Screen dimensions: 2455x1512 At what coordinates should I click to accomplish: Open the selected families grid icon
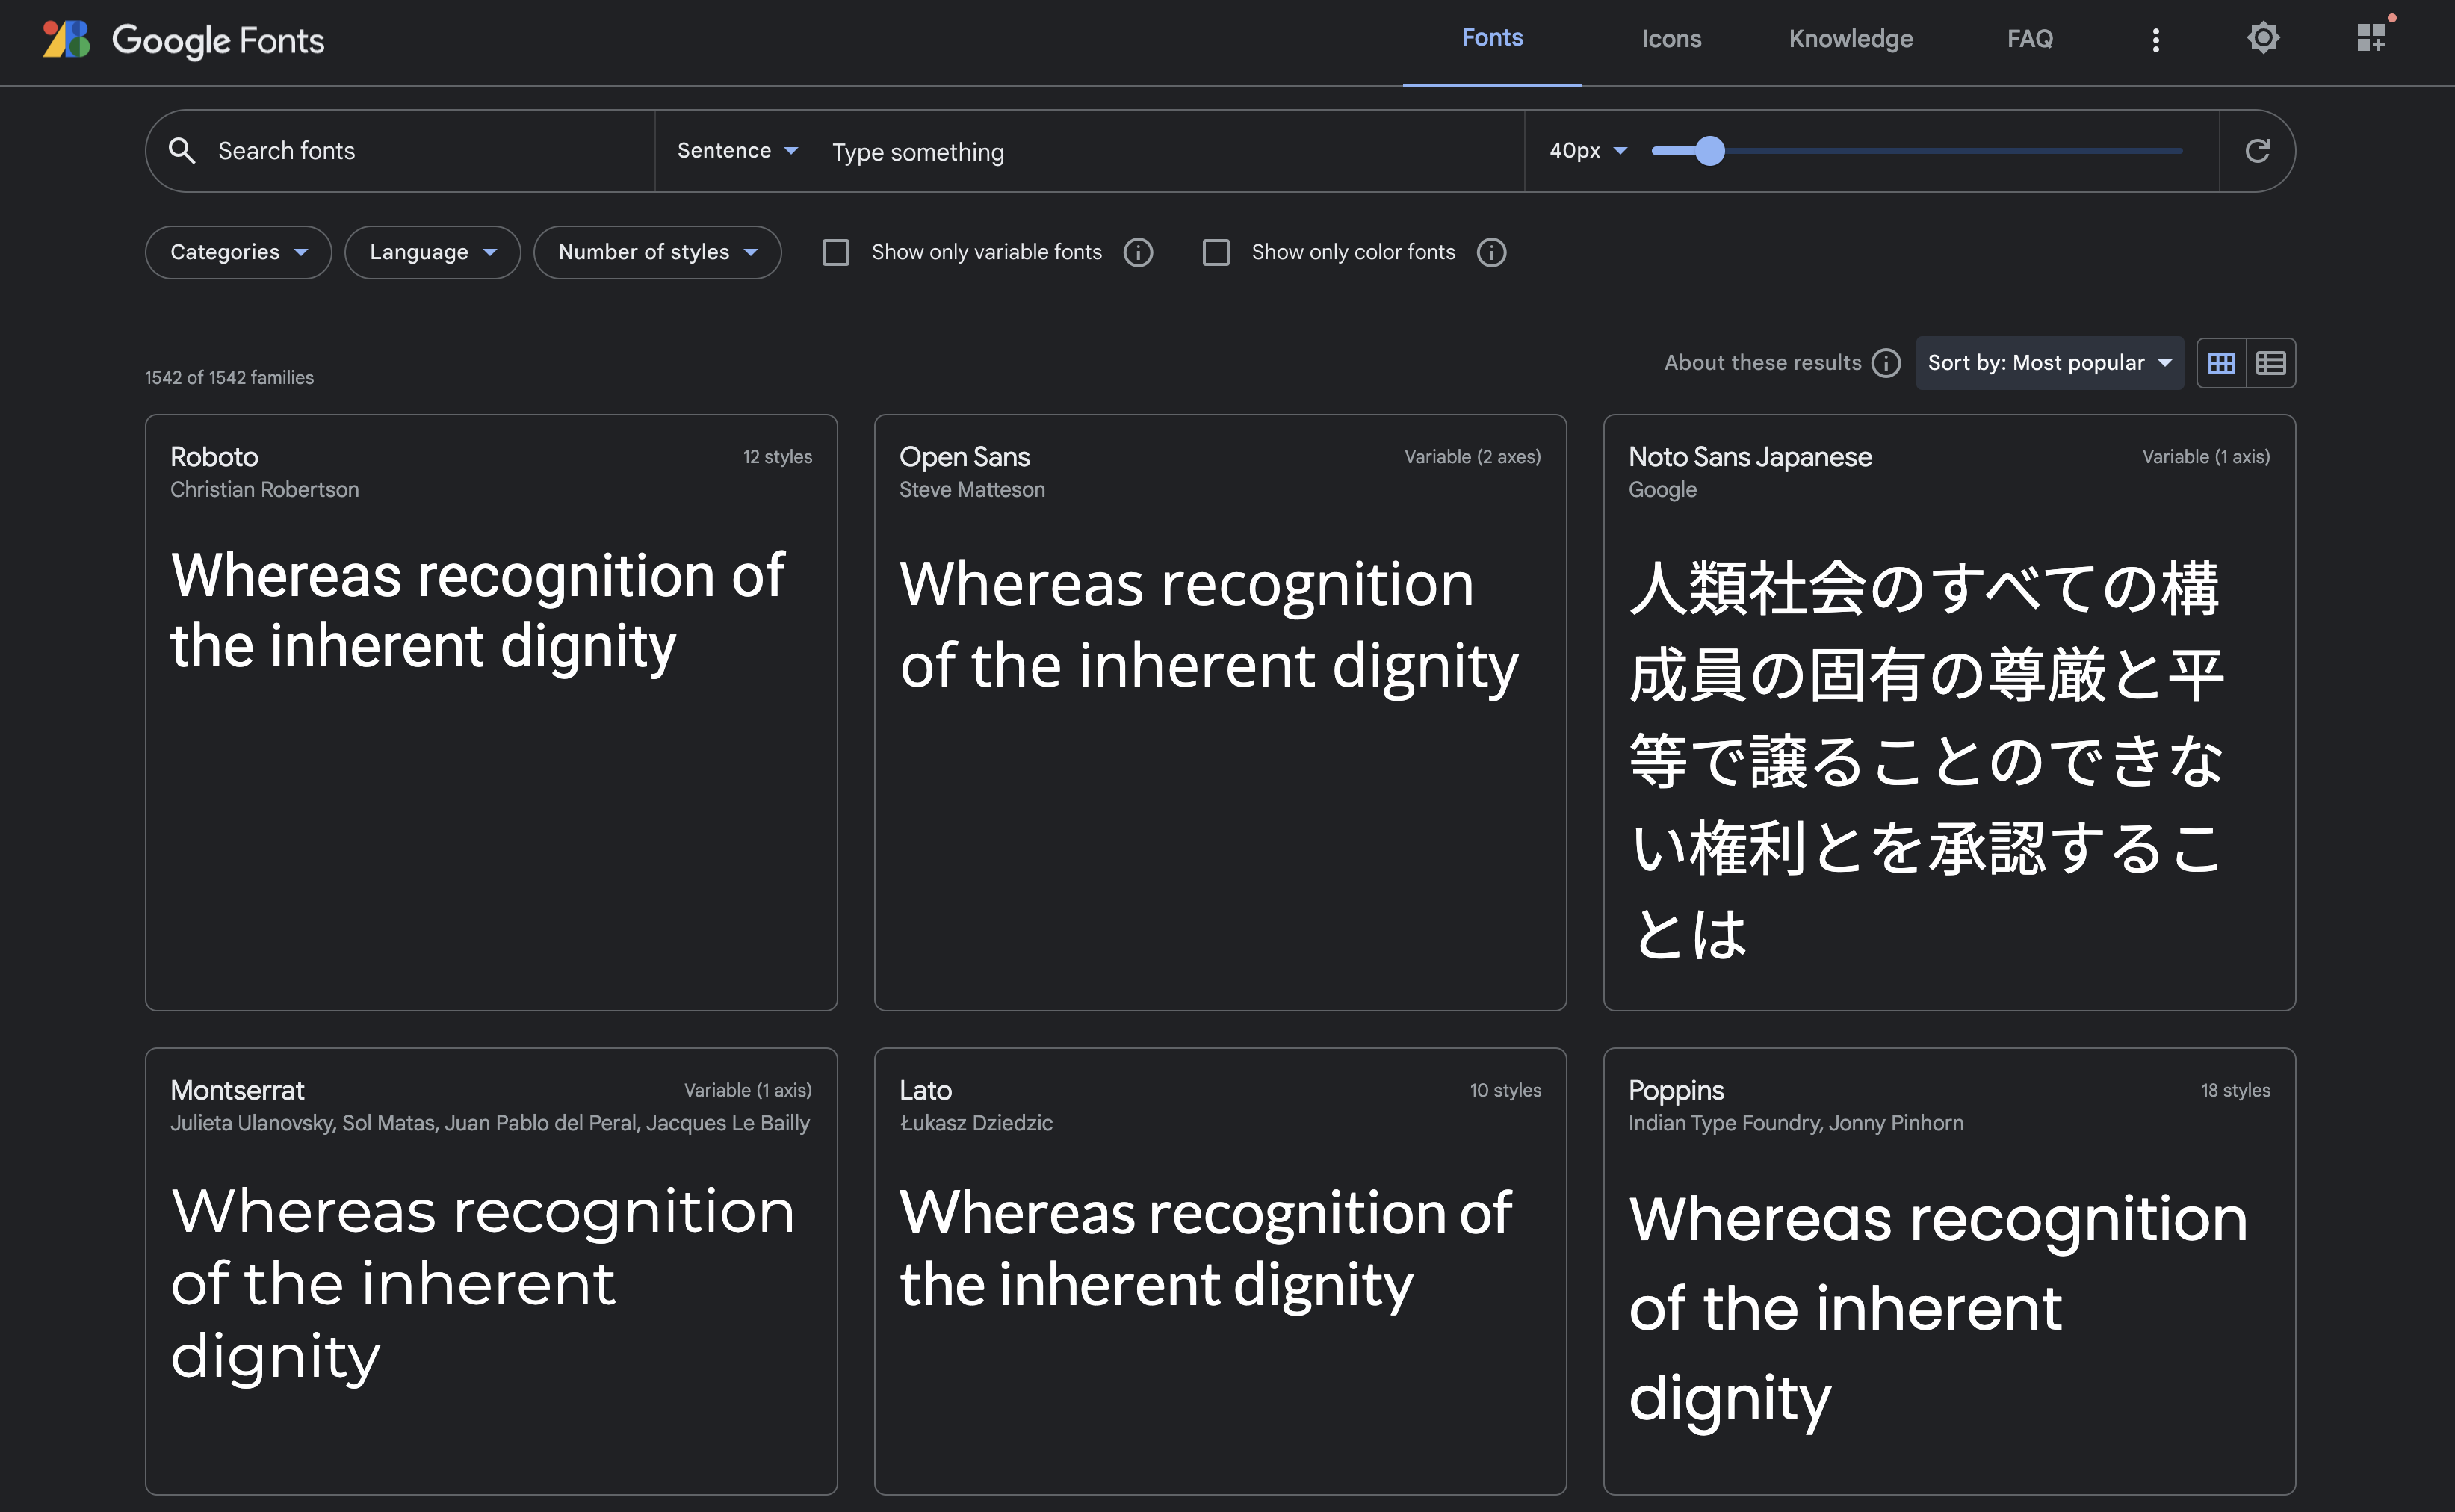(2371, 39)
